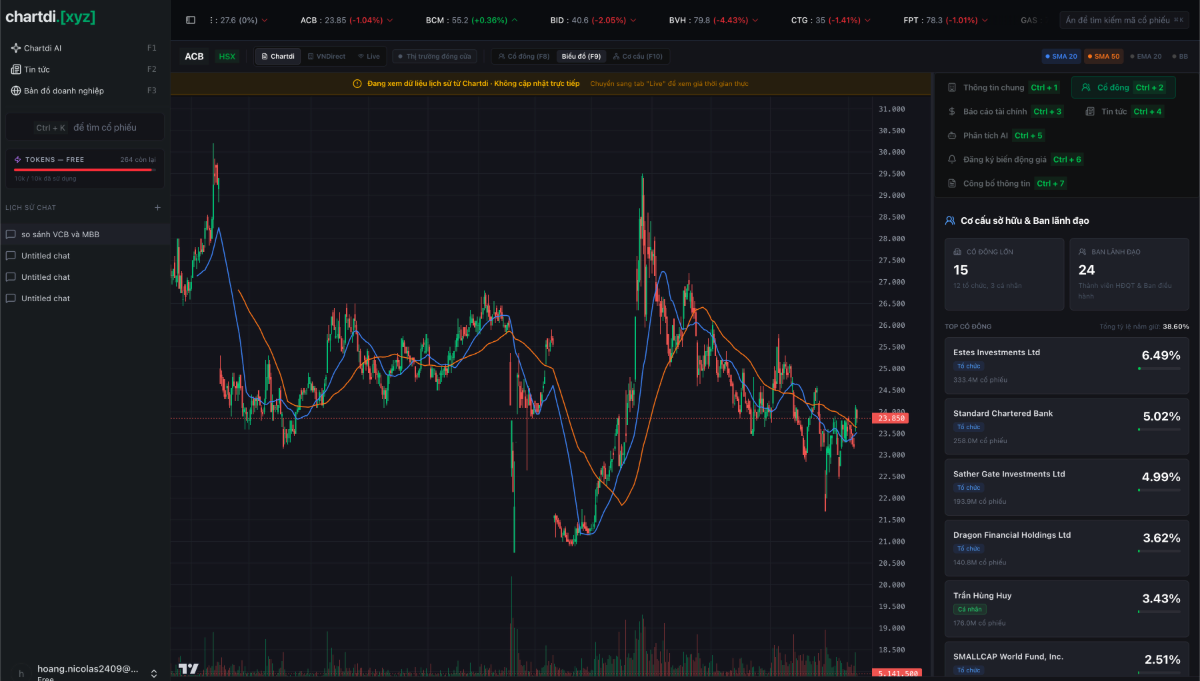Select BVH 79.8 in ticker strip

[716, 20]
